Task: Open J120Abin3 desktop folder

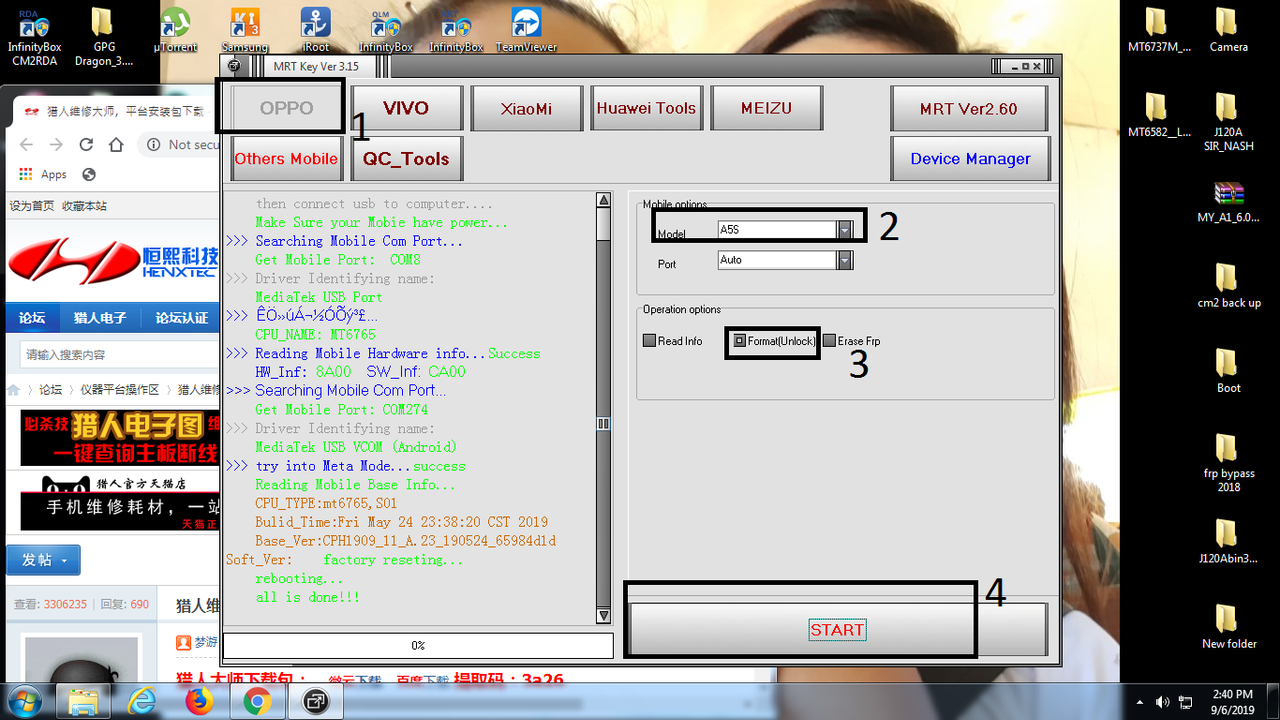Action: pos(1228,541)
